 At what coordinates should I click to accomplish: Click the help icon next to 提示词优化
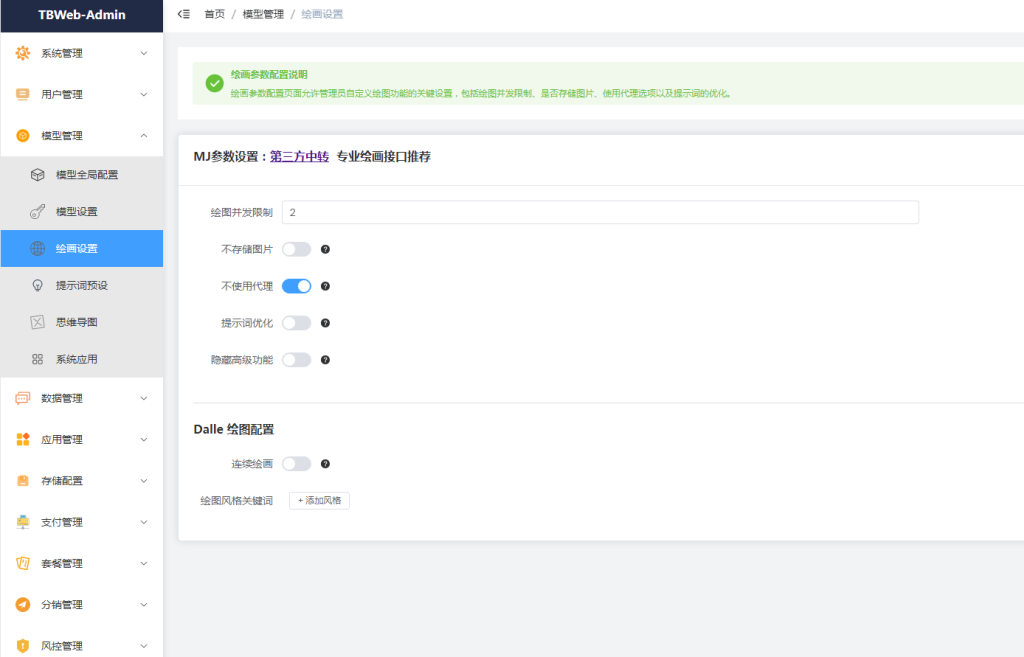(325, 323)
